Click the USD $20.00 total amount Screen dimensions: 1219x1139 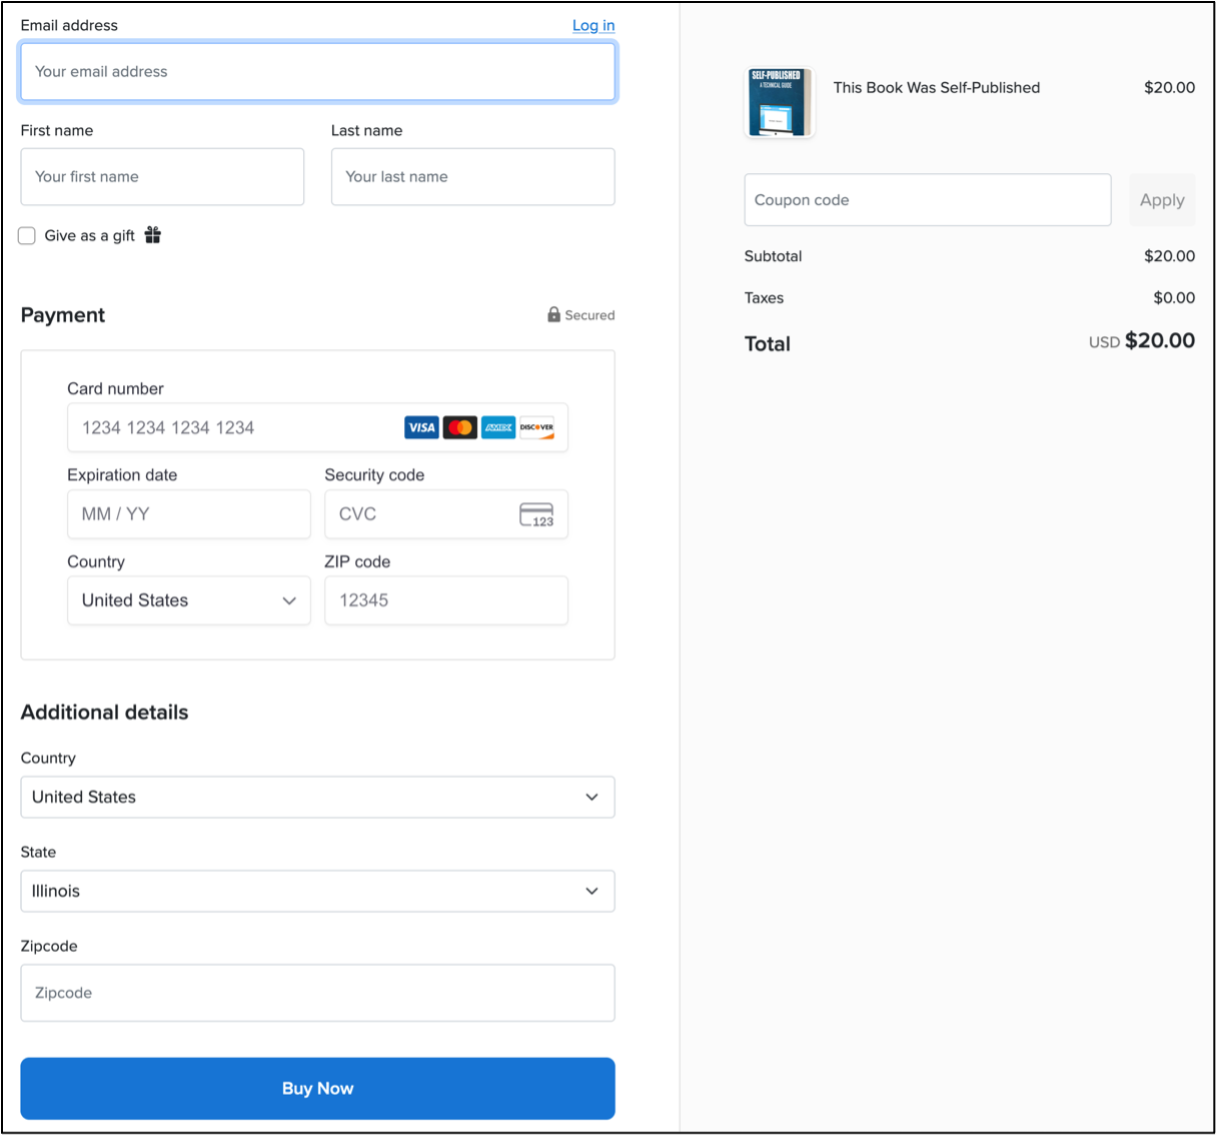1142,341
